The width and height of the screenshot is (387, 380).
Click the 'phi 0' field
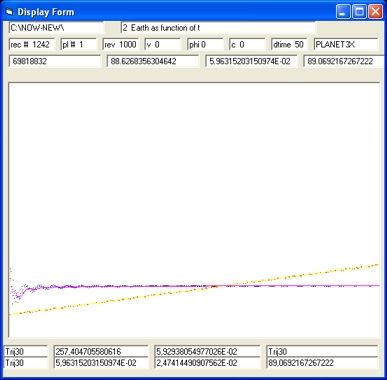[205, 44]
